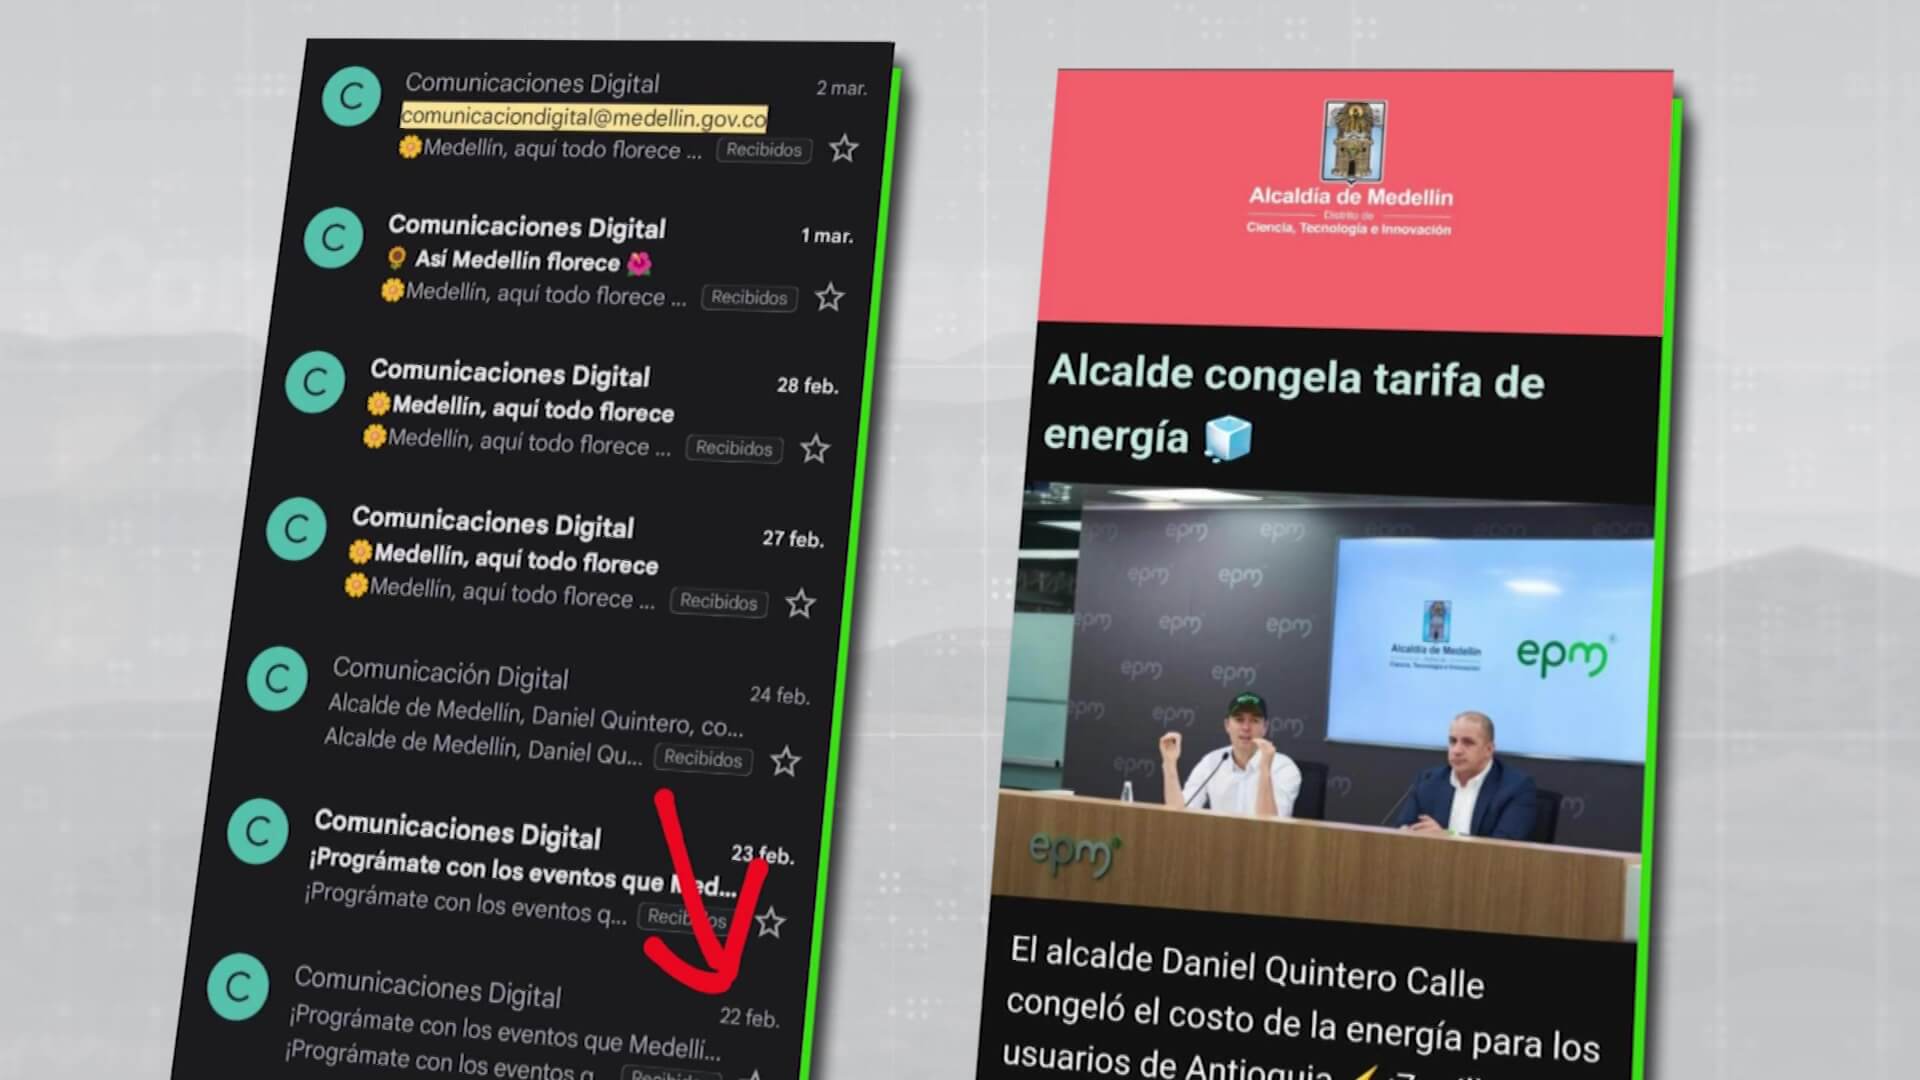Open sender avatar of 28 feb. email

tap(315, 382)
